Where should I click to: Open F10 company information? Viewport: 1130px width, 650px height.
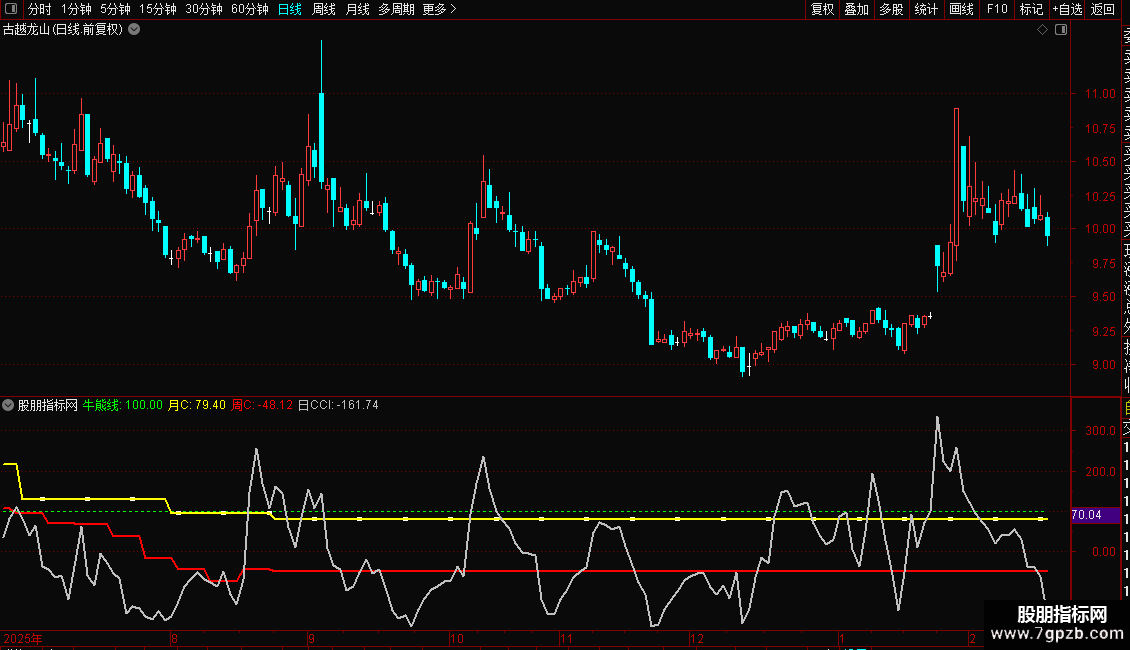[x=997, y=9]
